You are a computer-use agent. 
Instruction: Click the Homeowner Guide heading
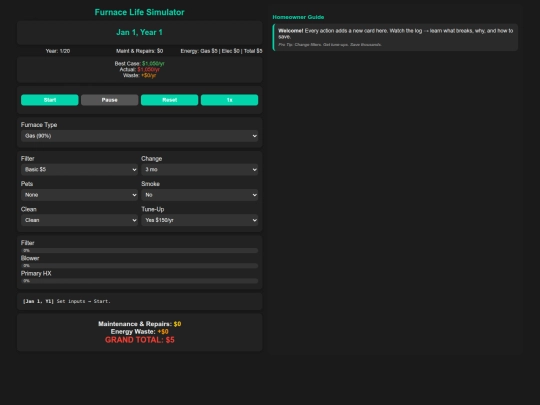point(298,17)
